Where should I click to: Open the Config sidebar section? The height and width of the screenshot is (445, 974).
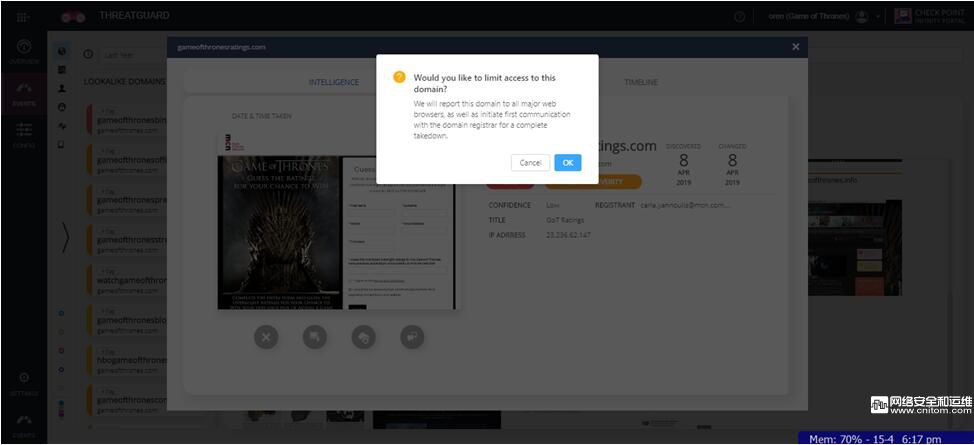(x=24, y=135)
